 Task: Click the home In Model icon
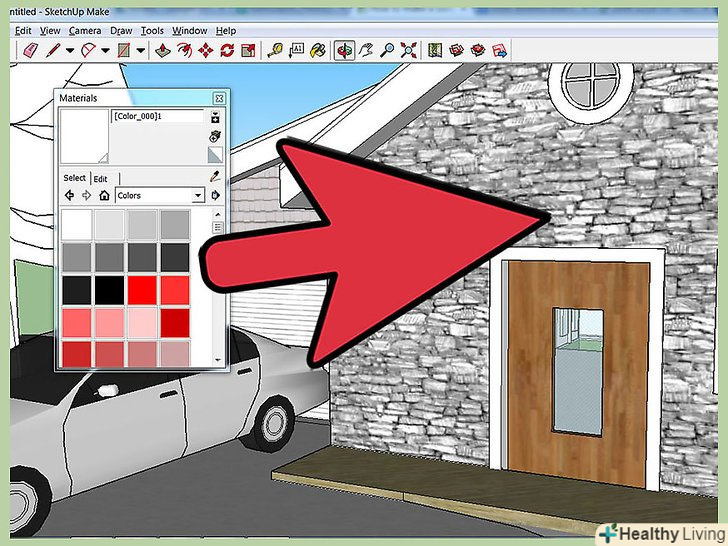click(x=104, y=195)
